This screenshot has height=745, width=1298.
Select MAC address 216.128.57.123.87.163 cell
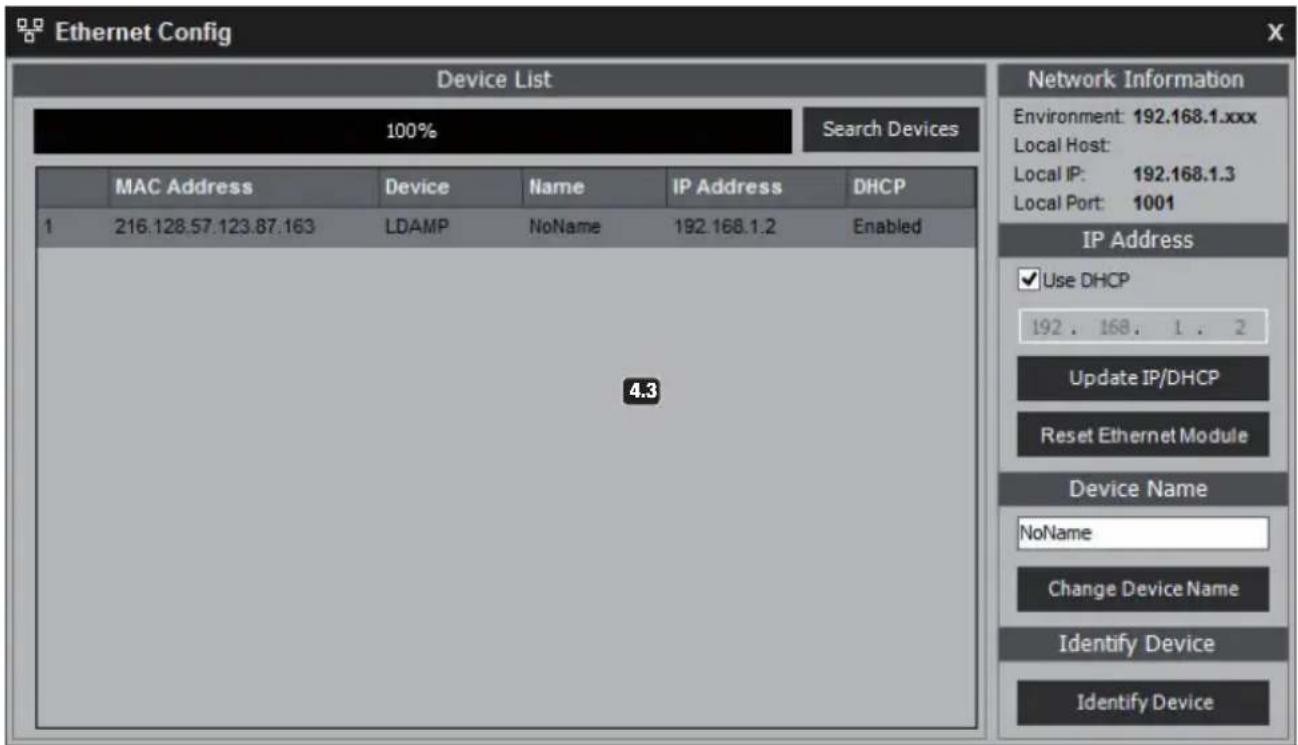[215, 227]
